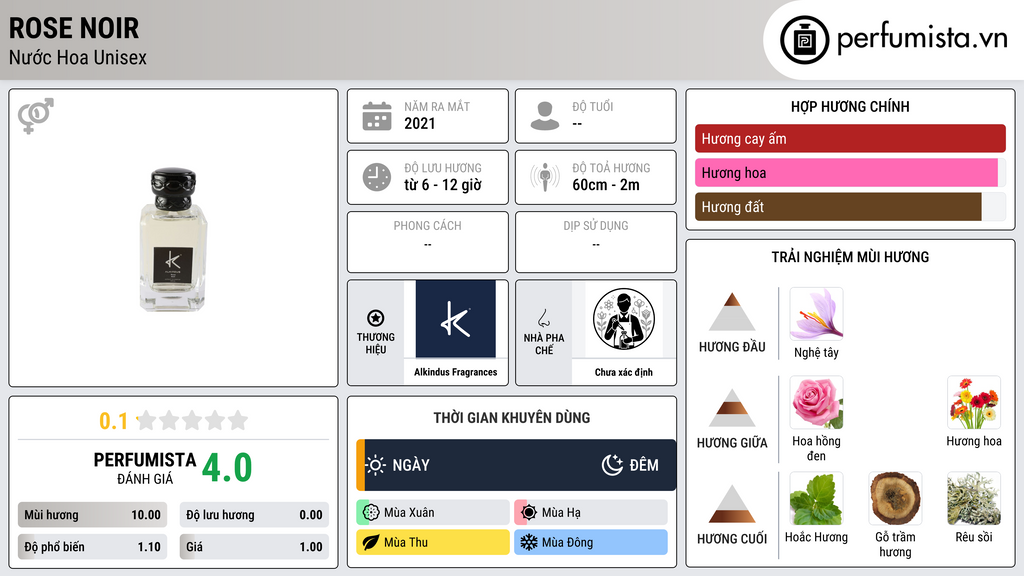Click the Giá 1.00 score box
This screenshot has height=576, width=1024.
coord(254,547)
